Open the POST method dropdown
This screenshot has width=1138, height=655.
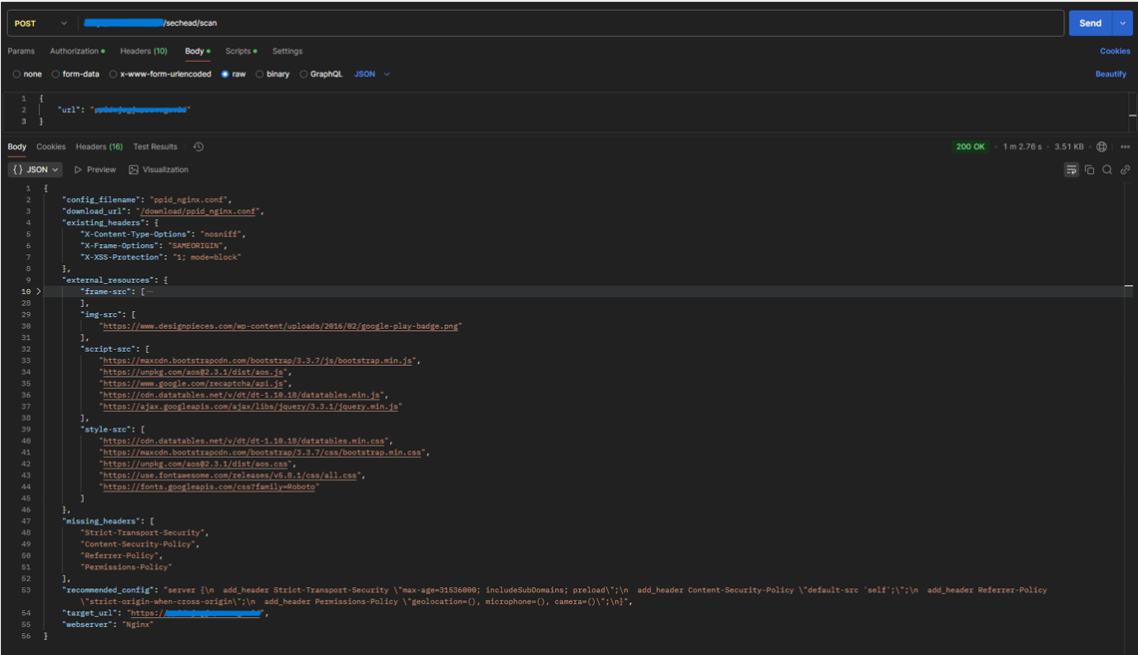[40, 23]
